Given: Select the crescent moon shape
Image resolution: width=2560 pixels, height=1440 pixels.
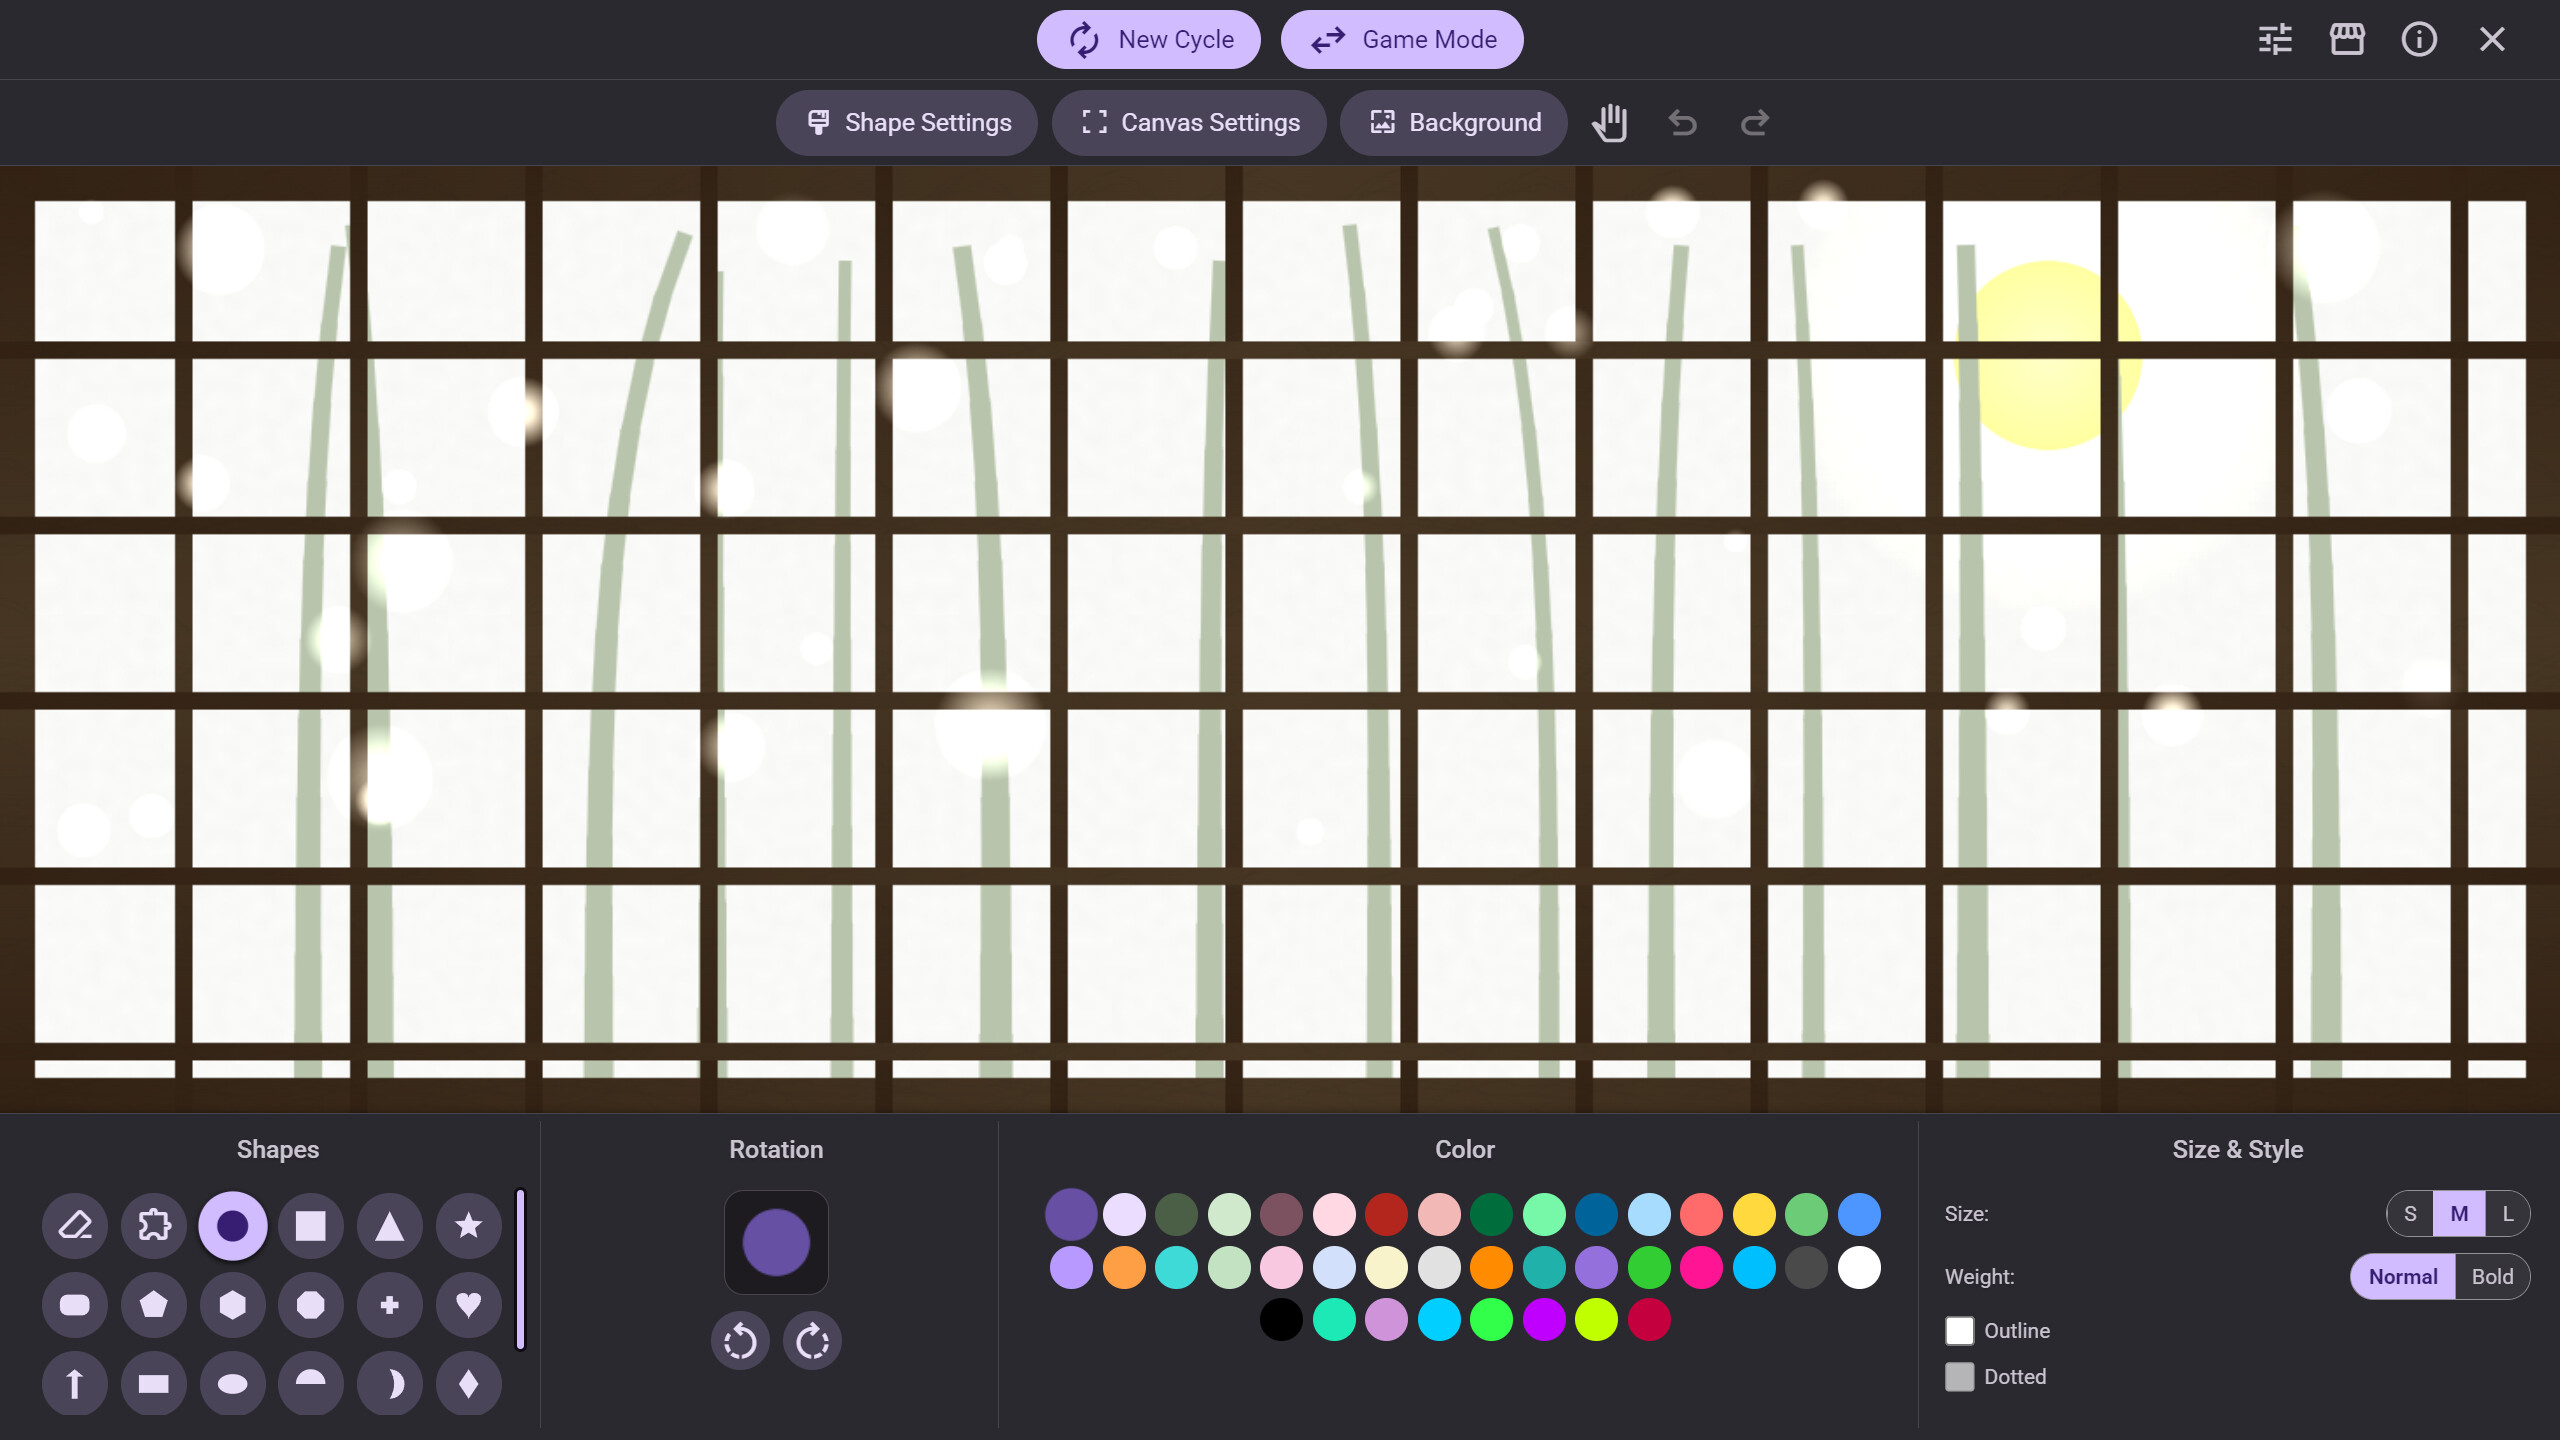Looking at the screenshot, I should pyautogui.click(x=389, y=1383).
